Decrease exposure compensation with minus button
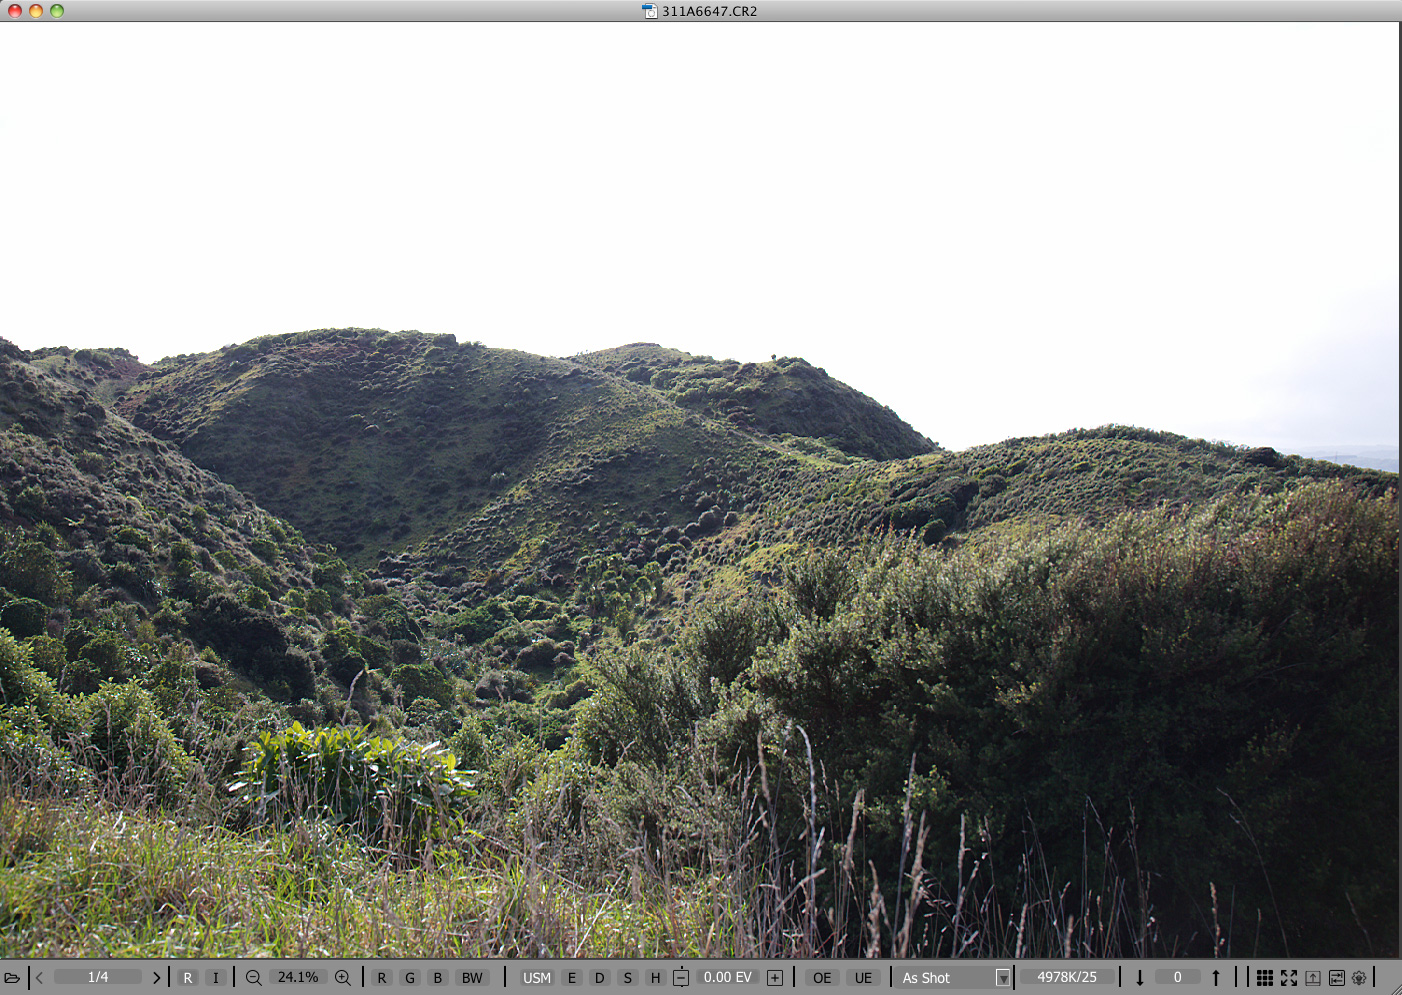Screen dimensions: 1402x995 coord(681,978)
